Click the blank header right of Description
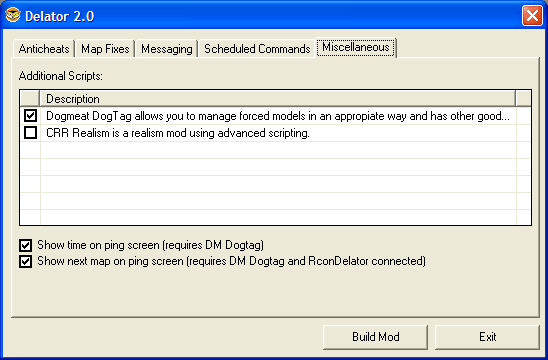The height and width of the screenshot is (360, 548). tap(524, 99)
